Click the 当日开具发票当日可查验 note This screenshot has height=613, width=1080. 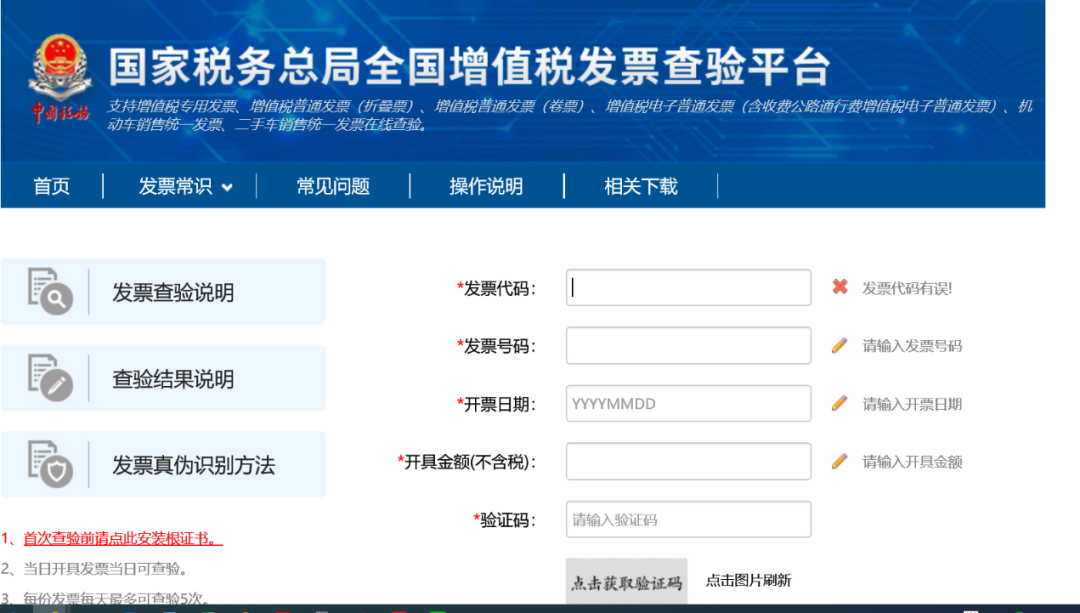click(x=105, y=569)
